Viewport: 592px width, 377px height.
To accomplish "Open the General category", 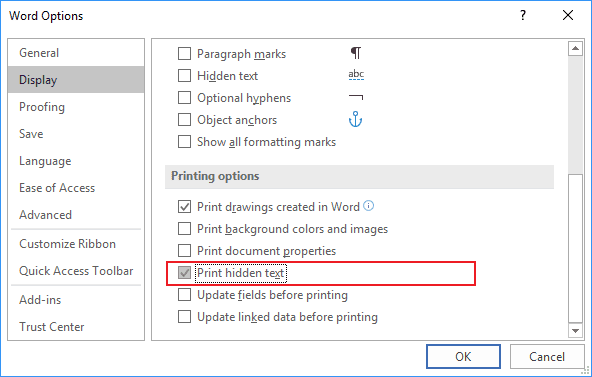I will click(x=76, y=53).
